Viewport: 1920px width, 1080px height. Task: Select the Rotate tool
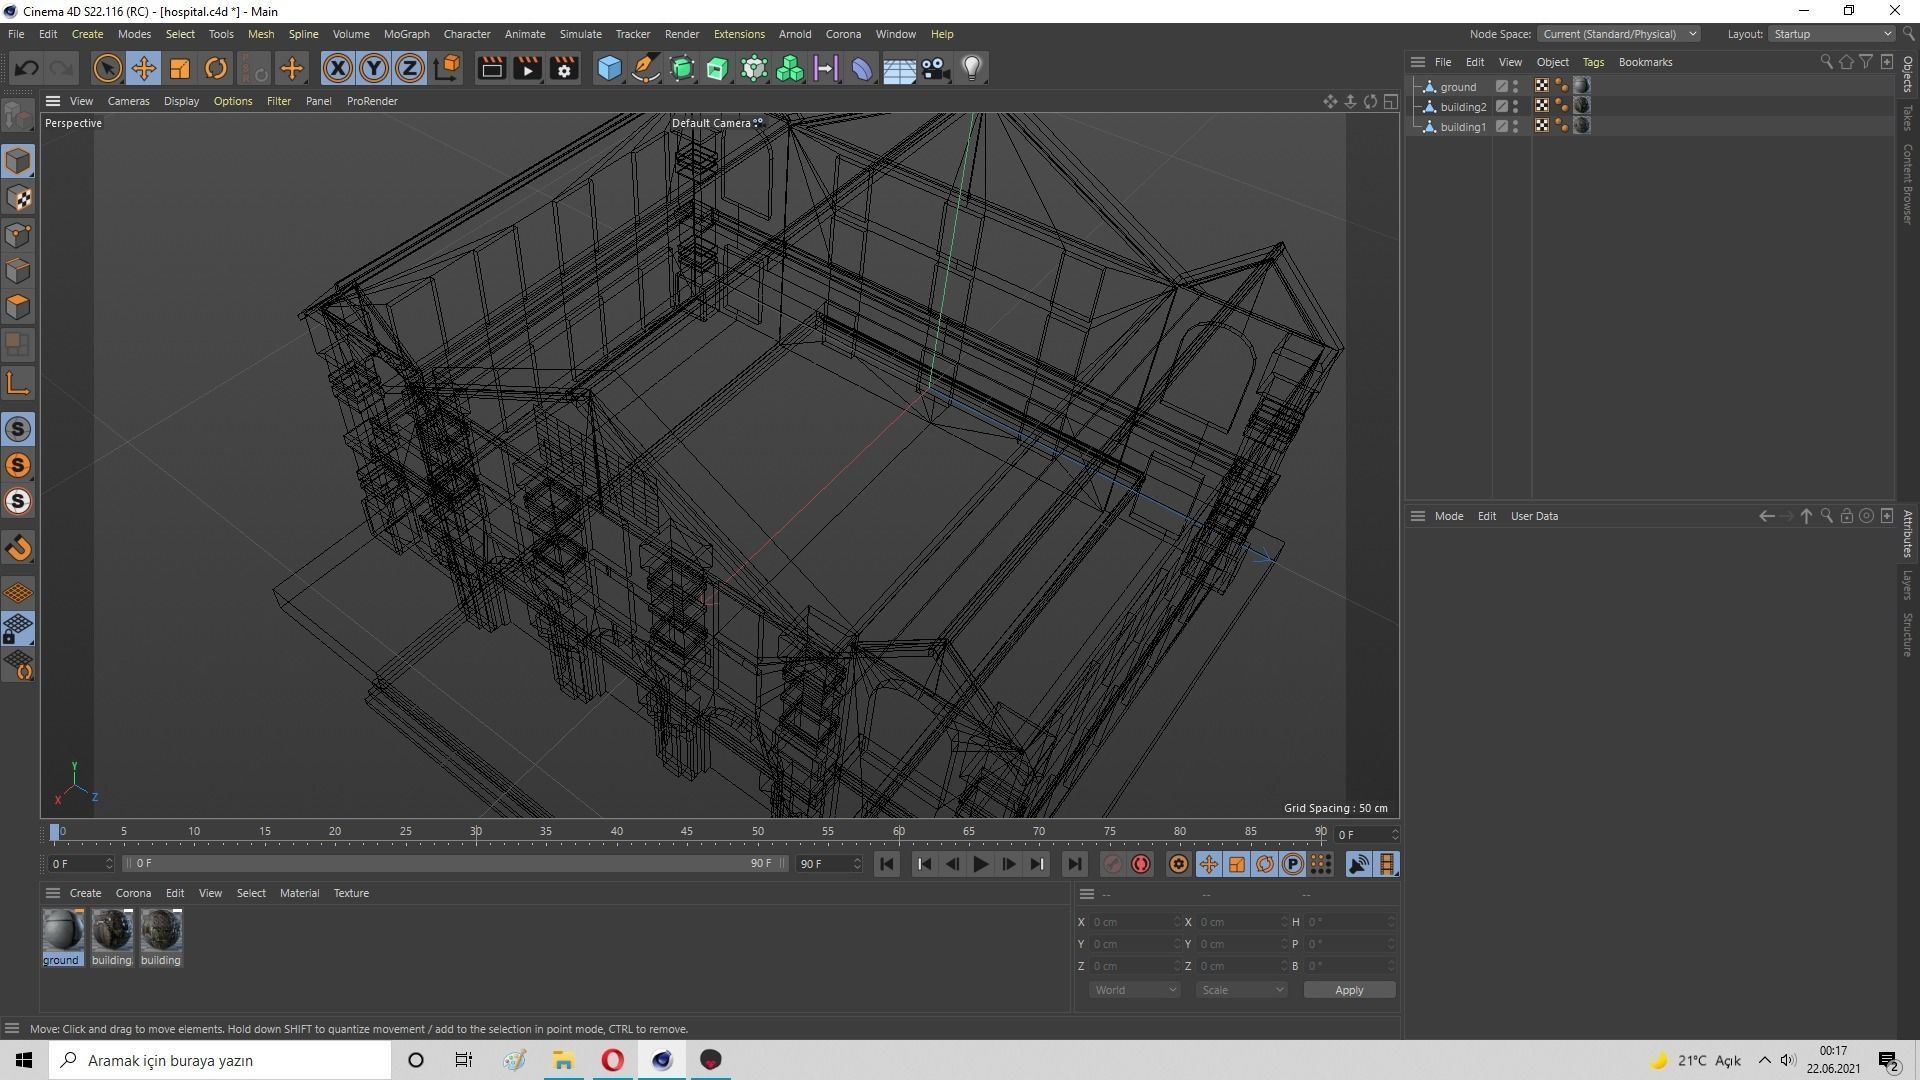click(x=215, y=68)
